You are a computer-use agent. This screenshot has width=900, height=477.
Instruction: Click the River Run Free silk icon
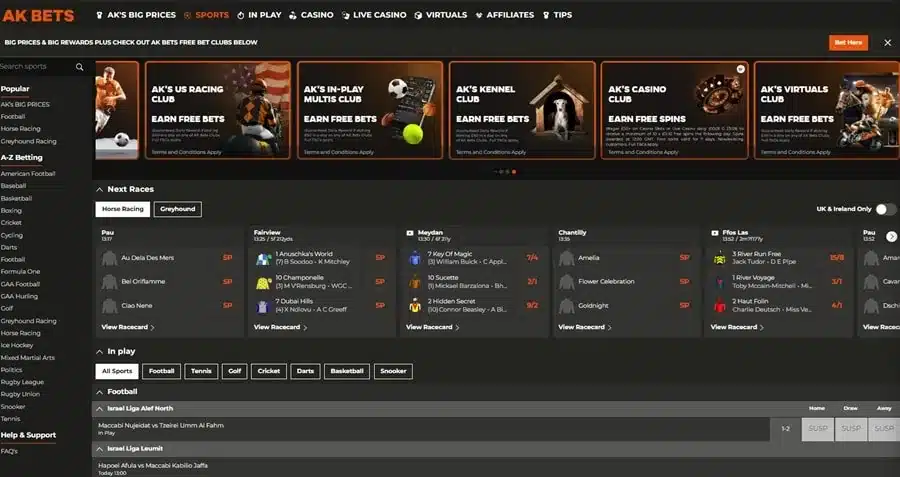click(720, 258)
